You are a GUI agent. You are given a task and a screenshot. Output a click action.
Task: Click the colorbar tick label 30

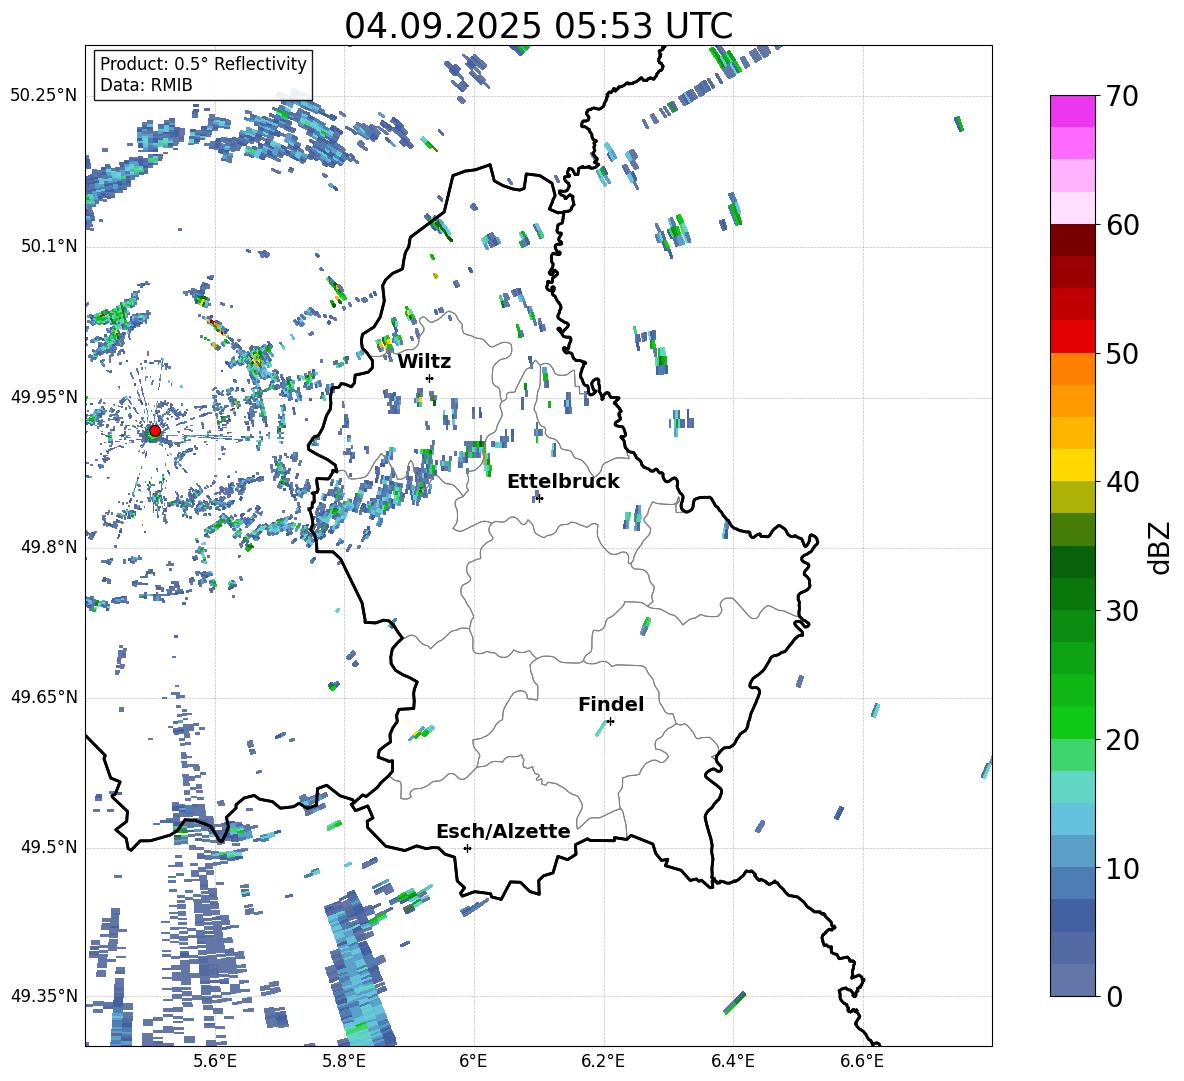[x=1122, y=611]
